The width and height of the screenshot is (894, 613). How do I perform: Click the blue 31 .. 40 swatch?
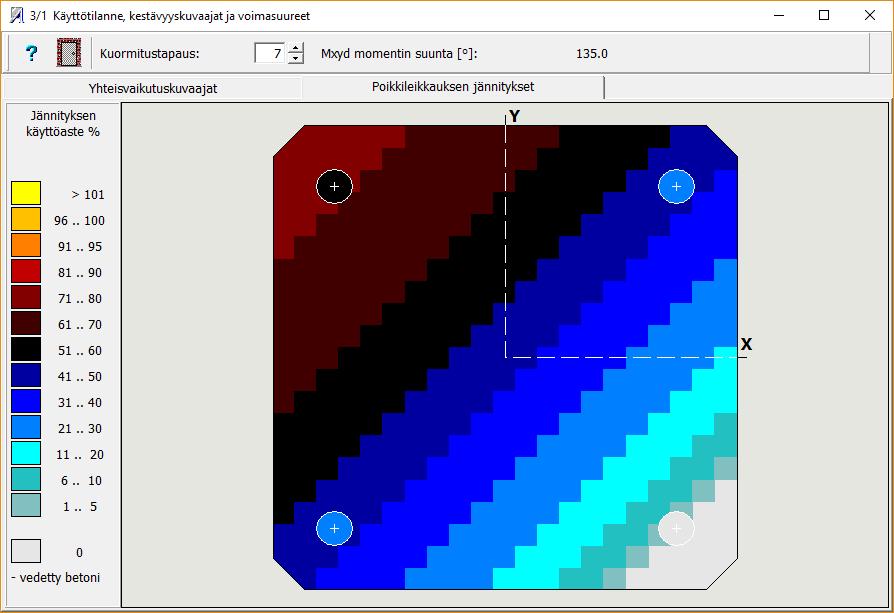(x=26, y=401)
